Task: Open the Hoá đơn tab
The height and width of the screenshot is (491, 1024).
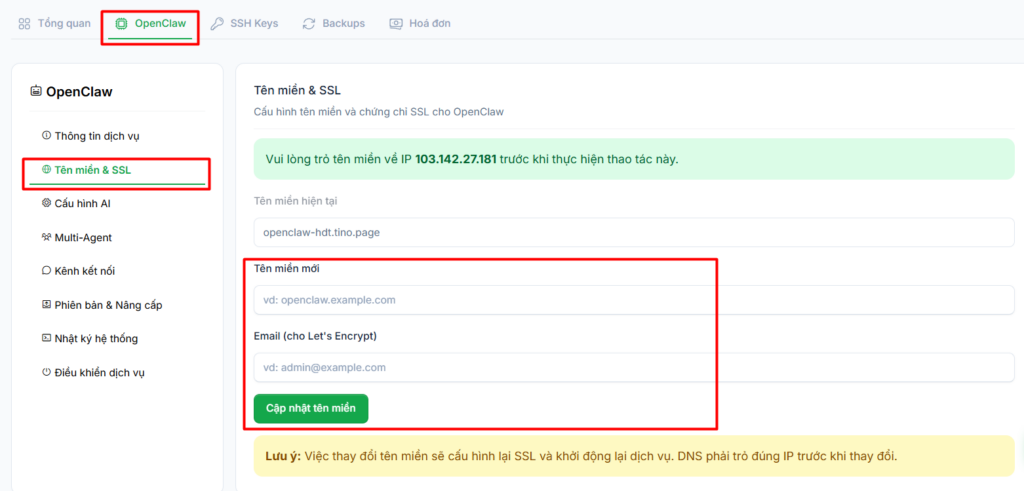Action: 420,24
